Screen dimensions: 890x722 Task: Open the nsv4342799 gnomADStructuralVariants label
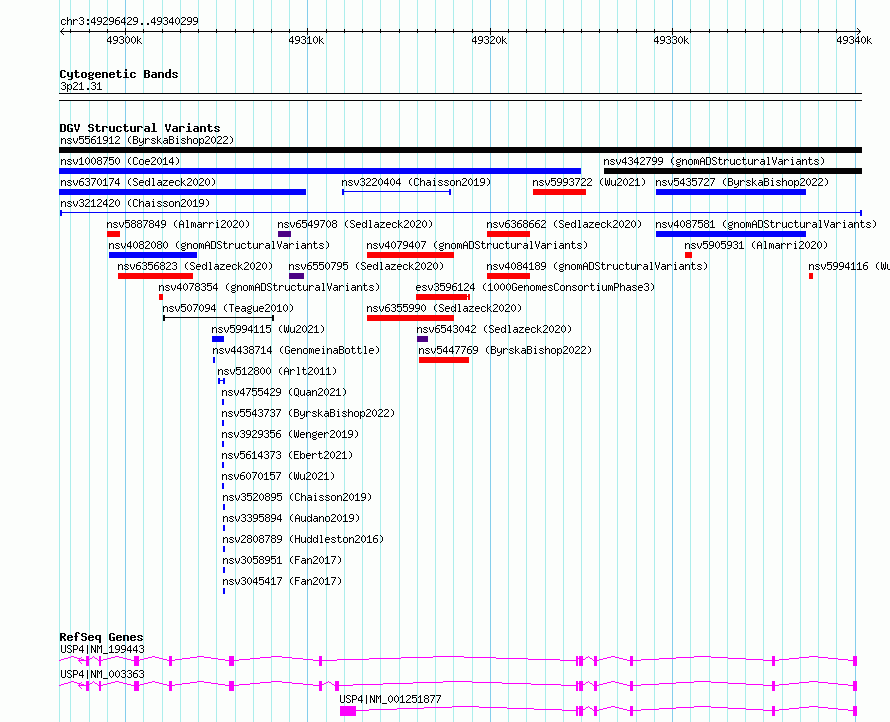click(714, 161)
